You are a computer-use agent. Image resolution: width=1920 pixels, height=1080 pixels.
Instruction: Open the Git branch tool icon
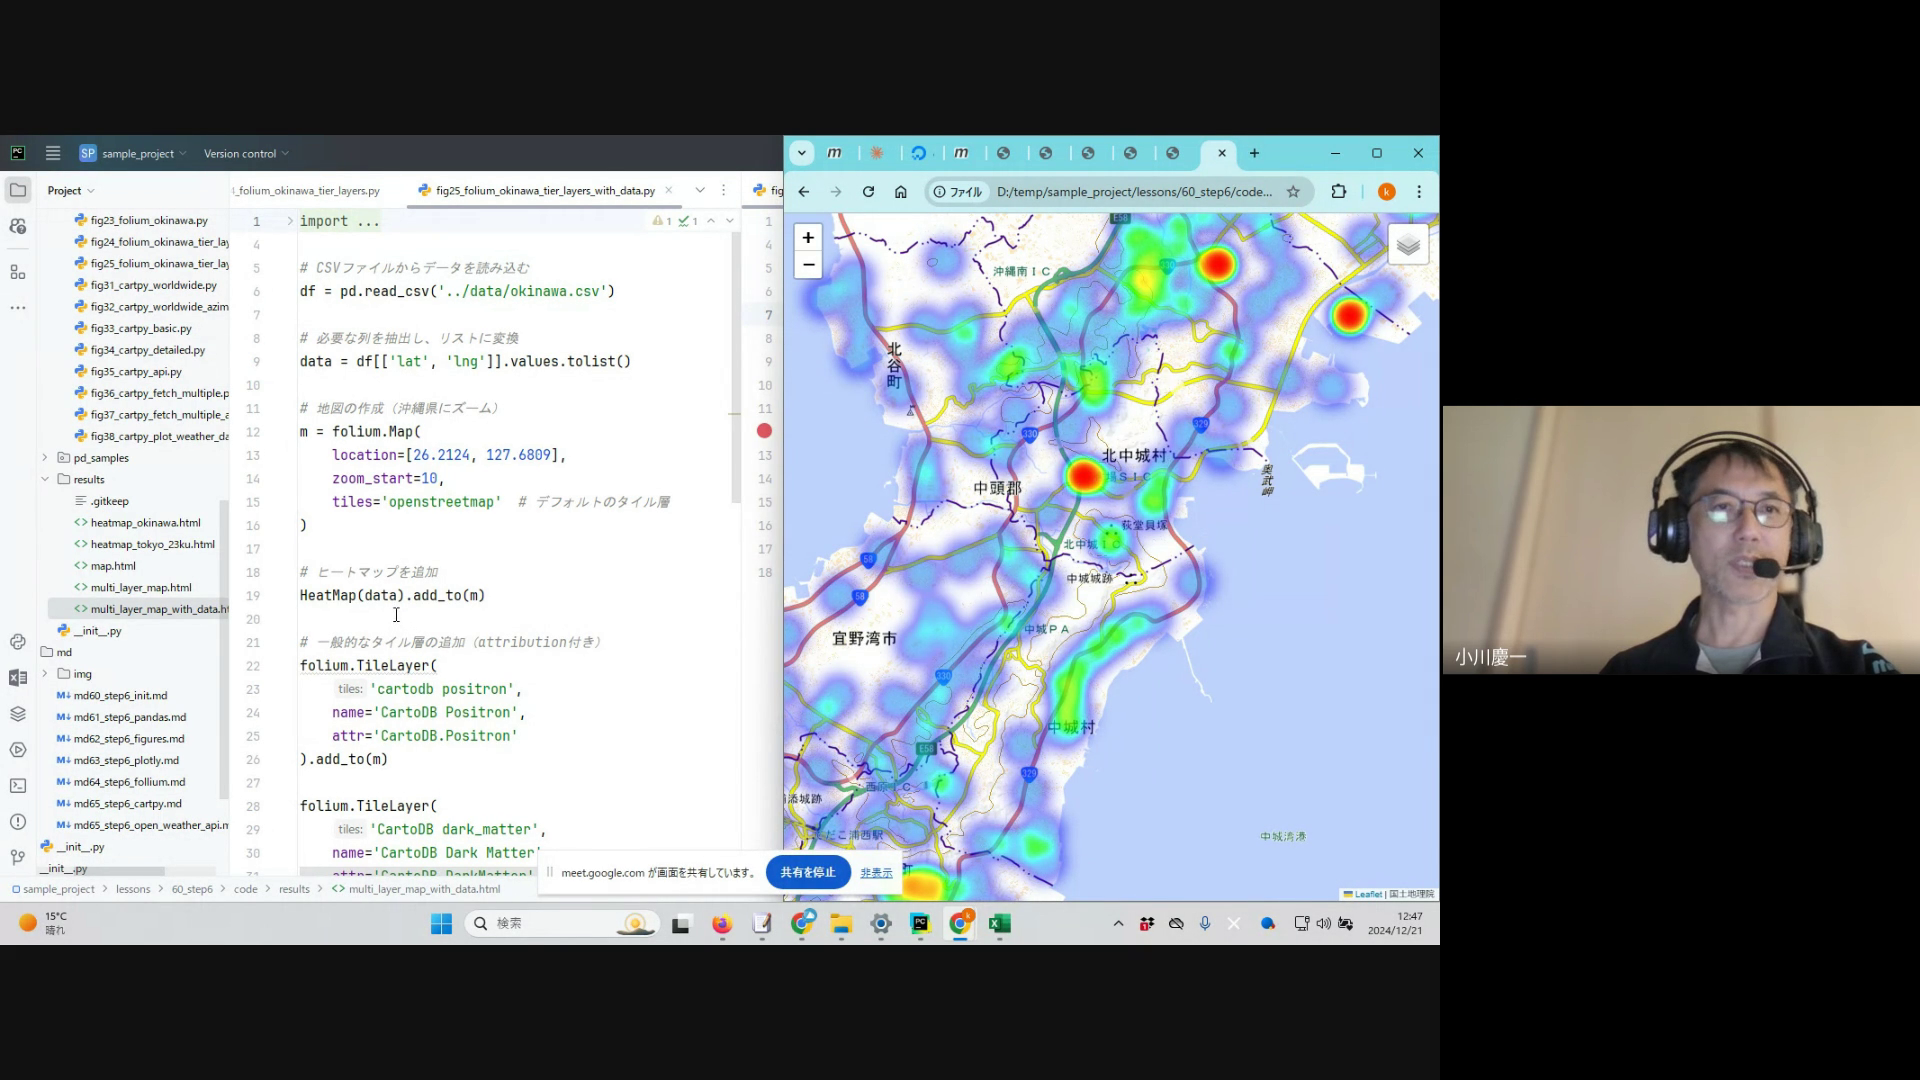click(18, 857)
